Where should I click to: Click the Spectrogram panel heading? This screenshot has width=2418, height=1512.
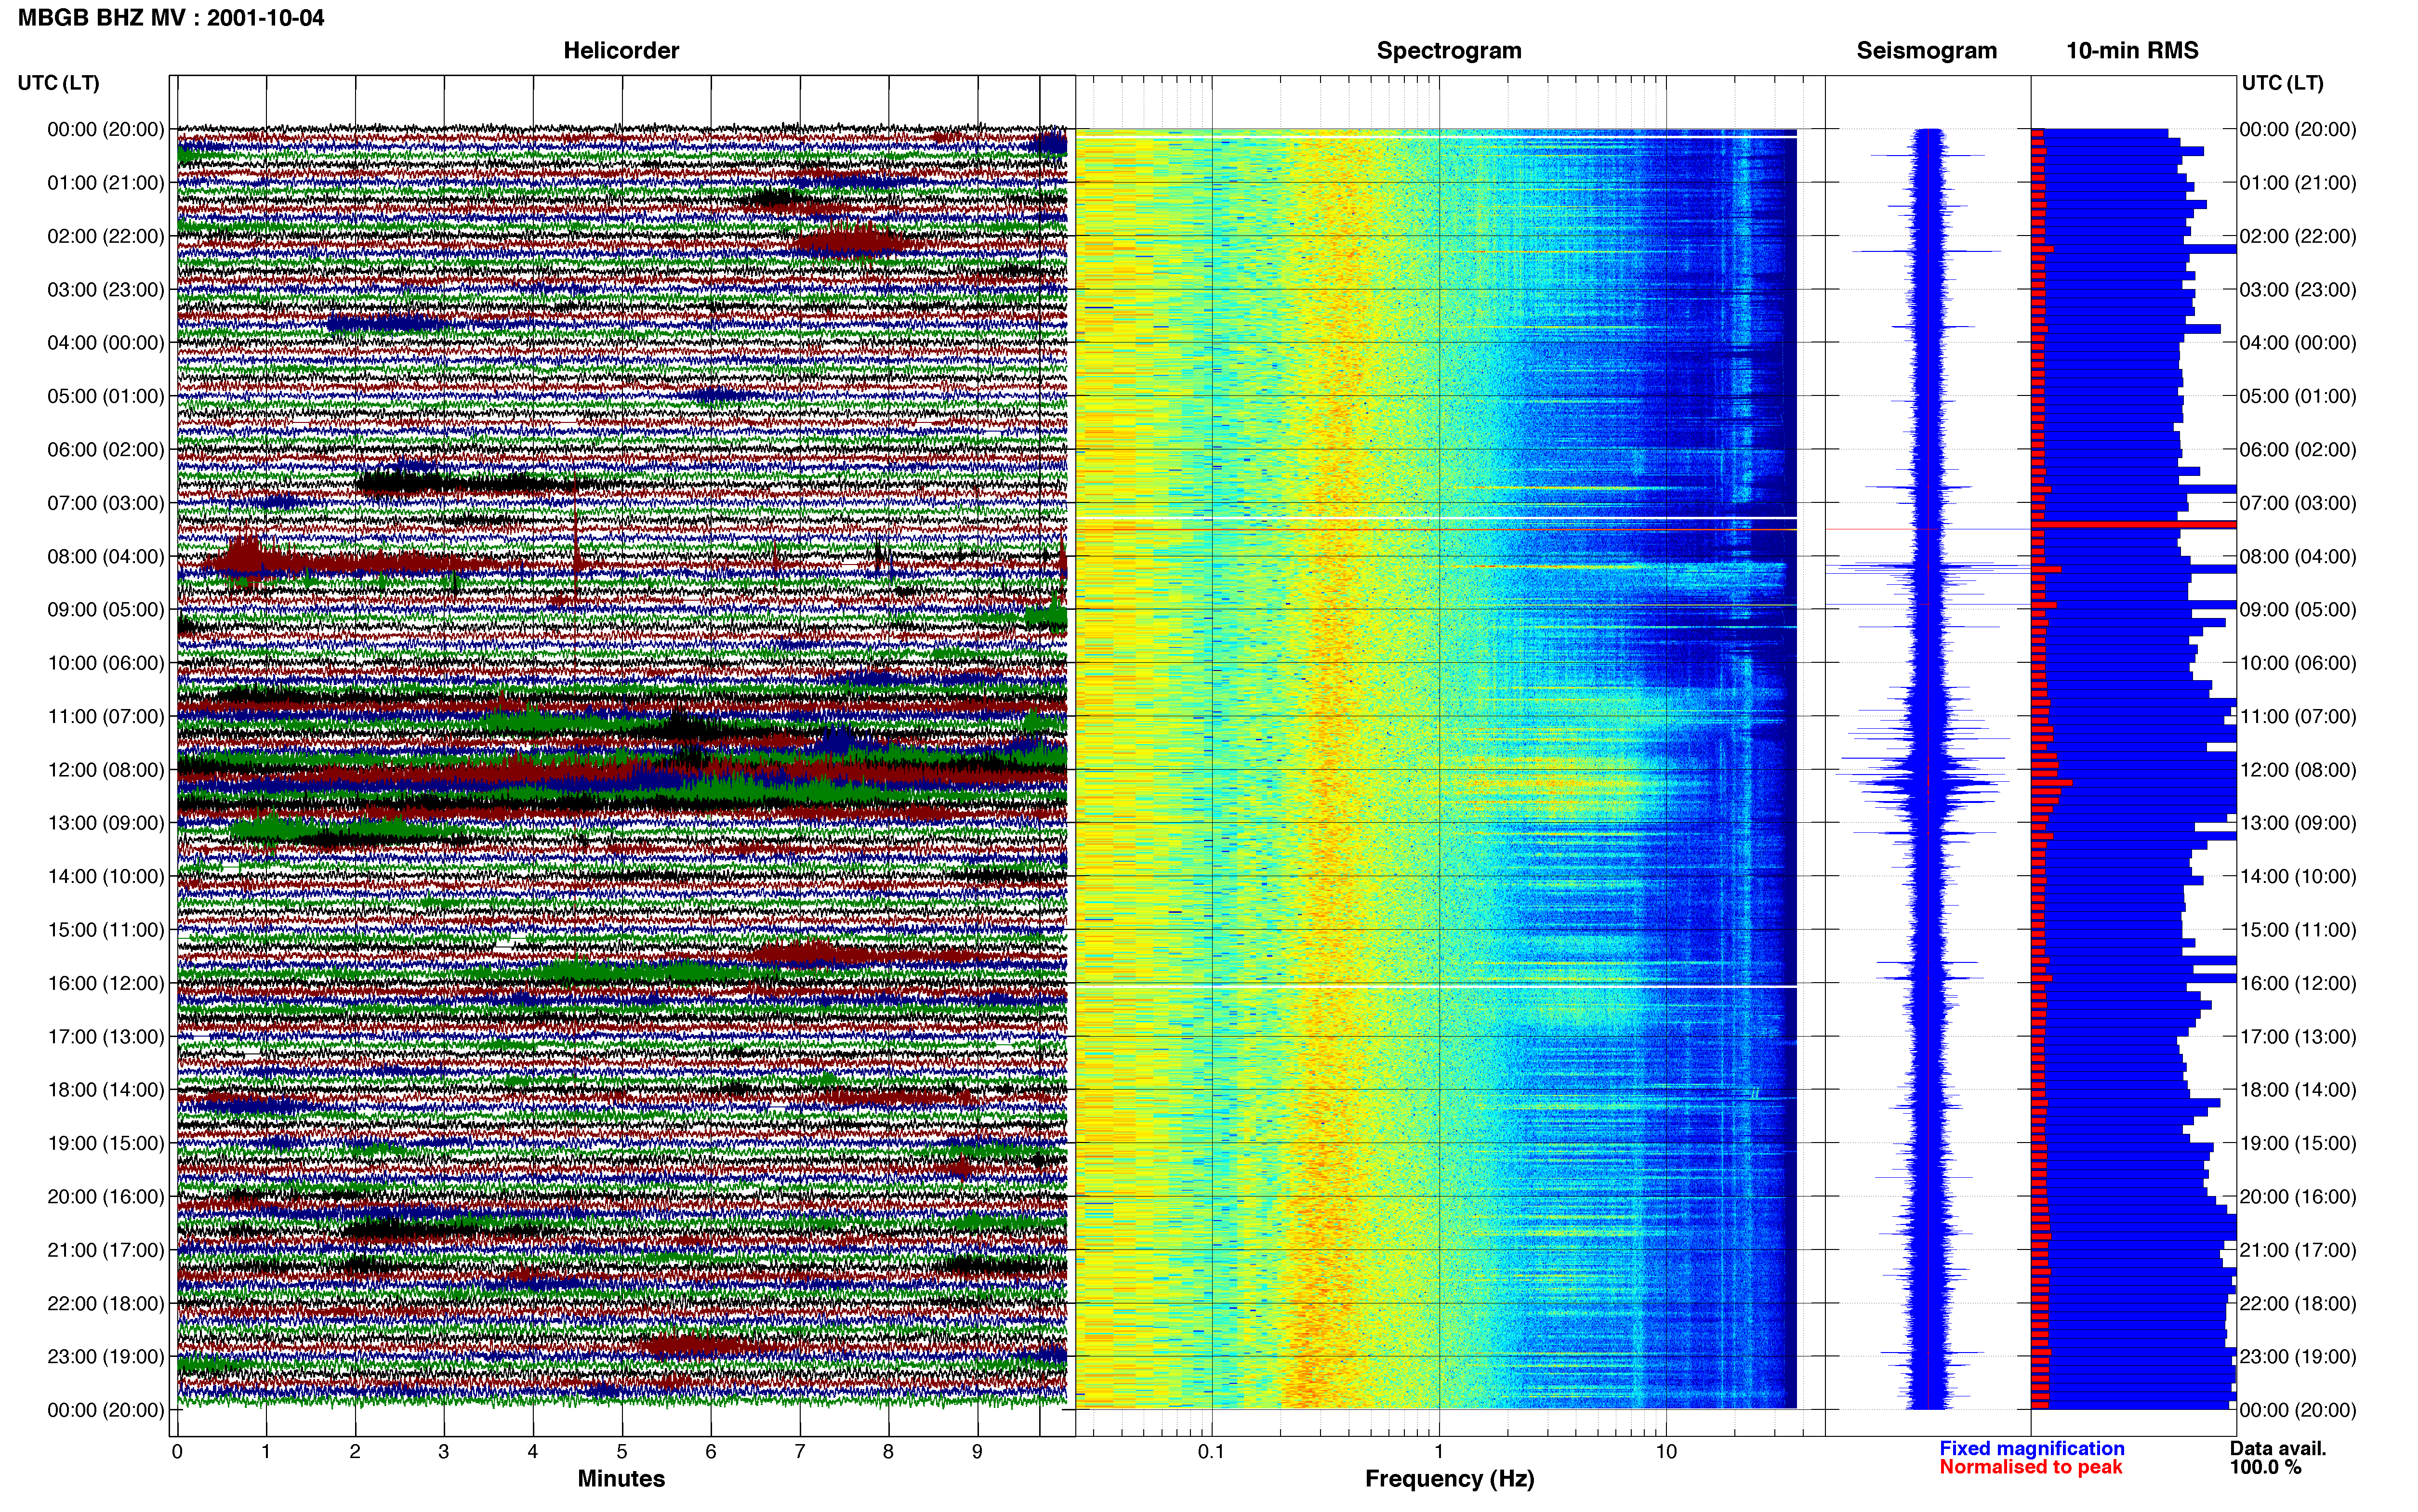coord(1449,50)
